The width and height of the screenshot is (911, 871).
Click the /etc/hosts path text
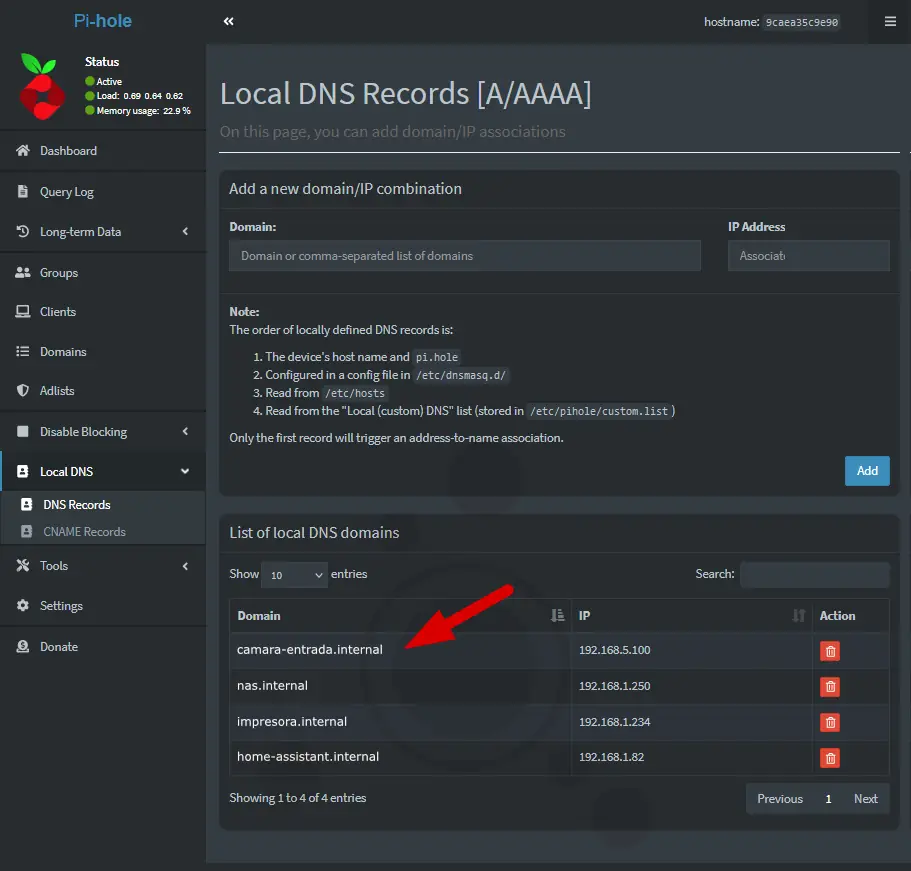point(355,393)
